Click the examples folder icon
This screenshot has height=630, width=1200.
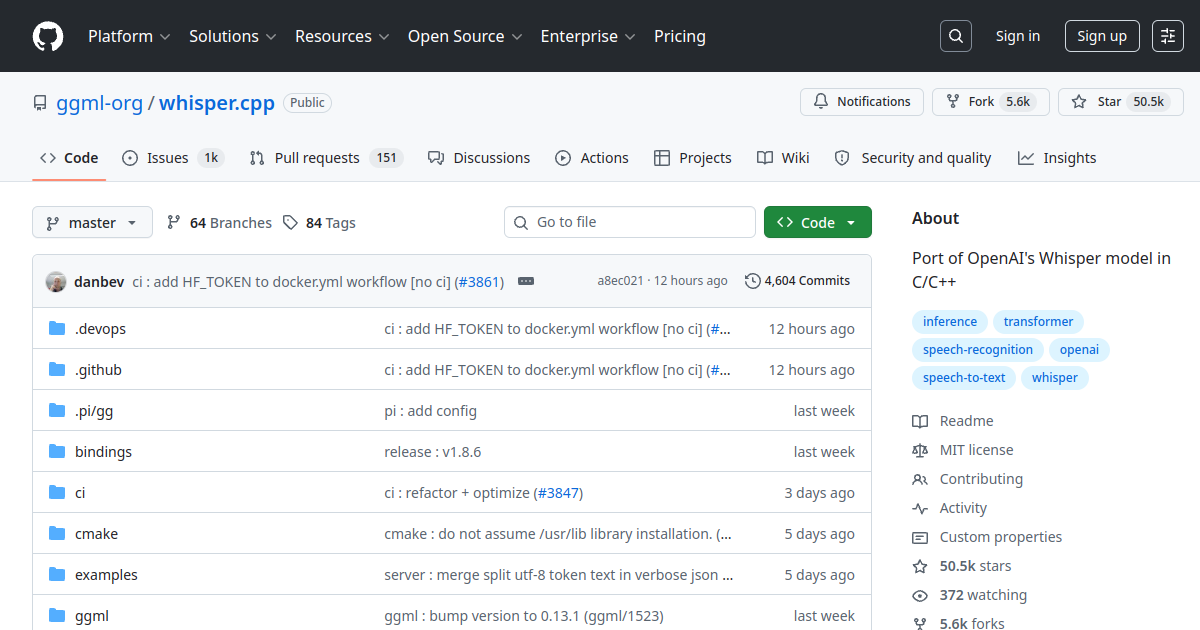pos(57,575)
